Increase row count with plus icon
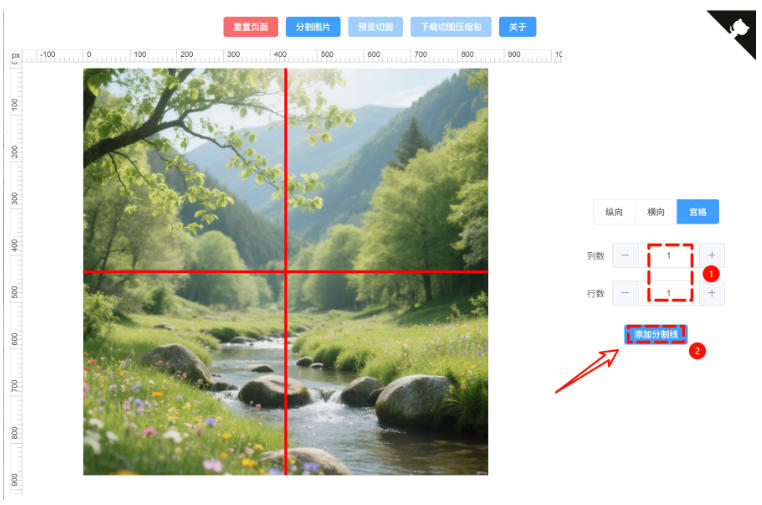762x505 pixels. coord(711,293)
